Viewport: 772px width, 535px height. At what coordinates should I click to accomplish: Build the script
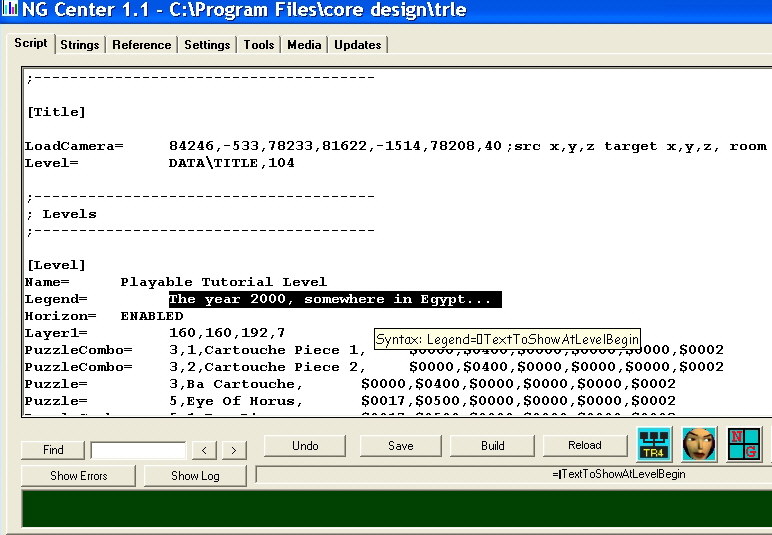click(x=492, y=446)
